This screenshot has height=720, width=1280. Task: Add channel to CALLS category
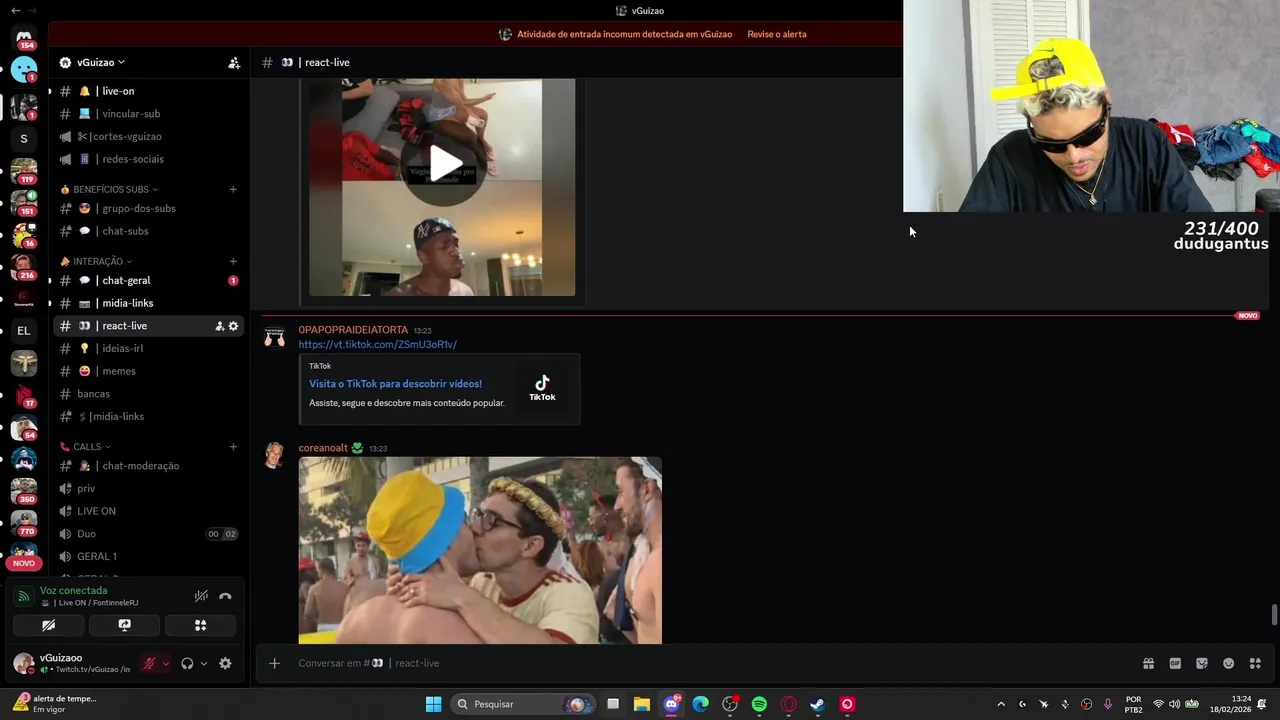point(233,446)
